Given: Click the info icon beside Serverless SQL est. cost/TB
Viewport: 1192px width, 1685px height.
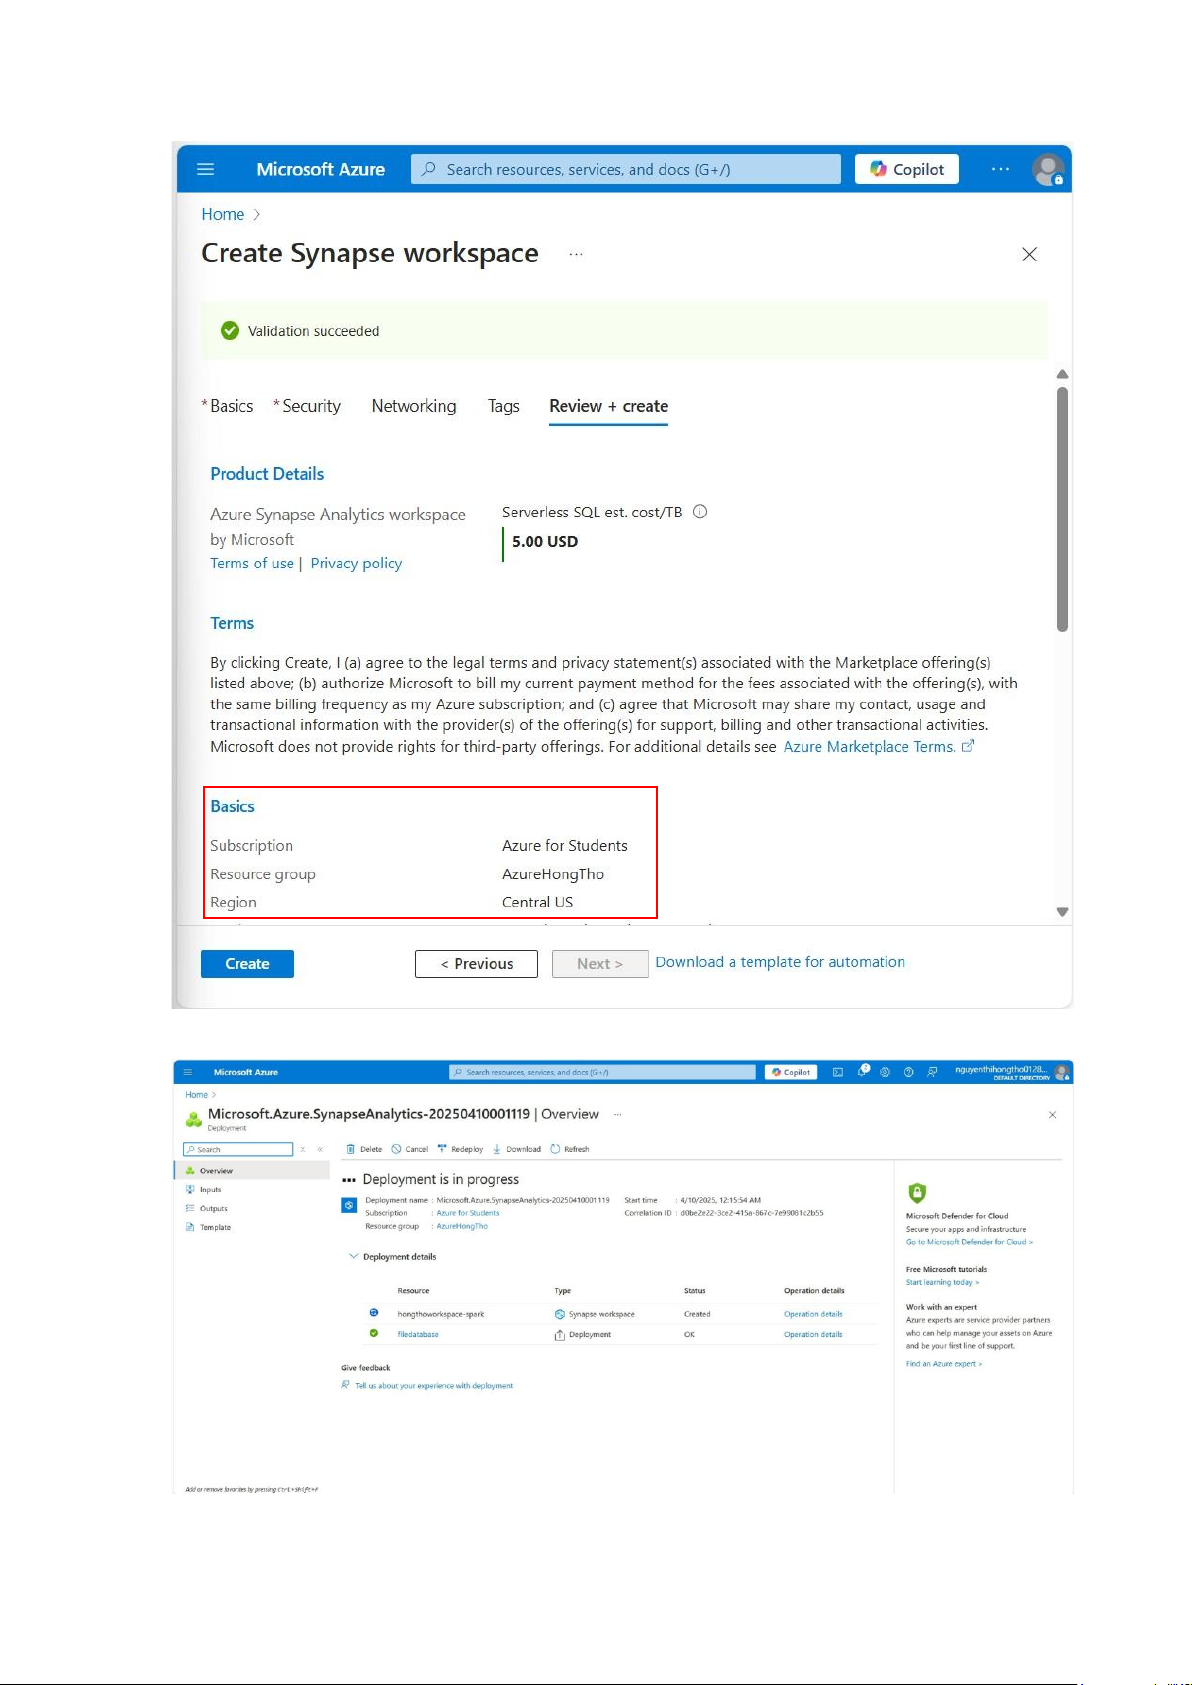Looking at the screenshot, I should tap(700, 512).
